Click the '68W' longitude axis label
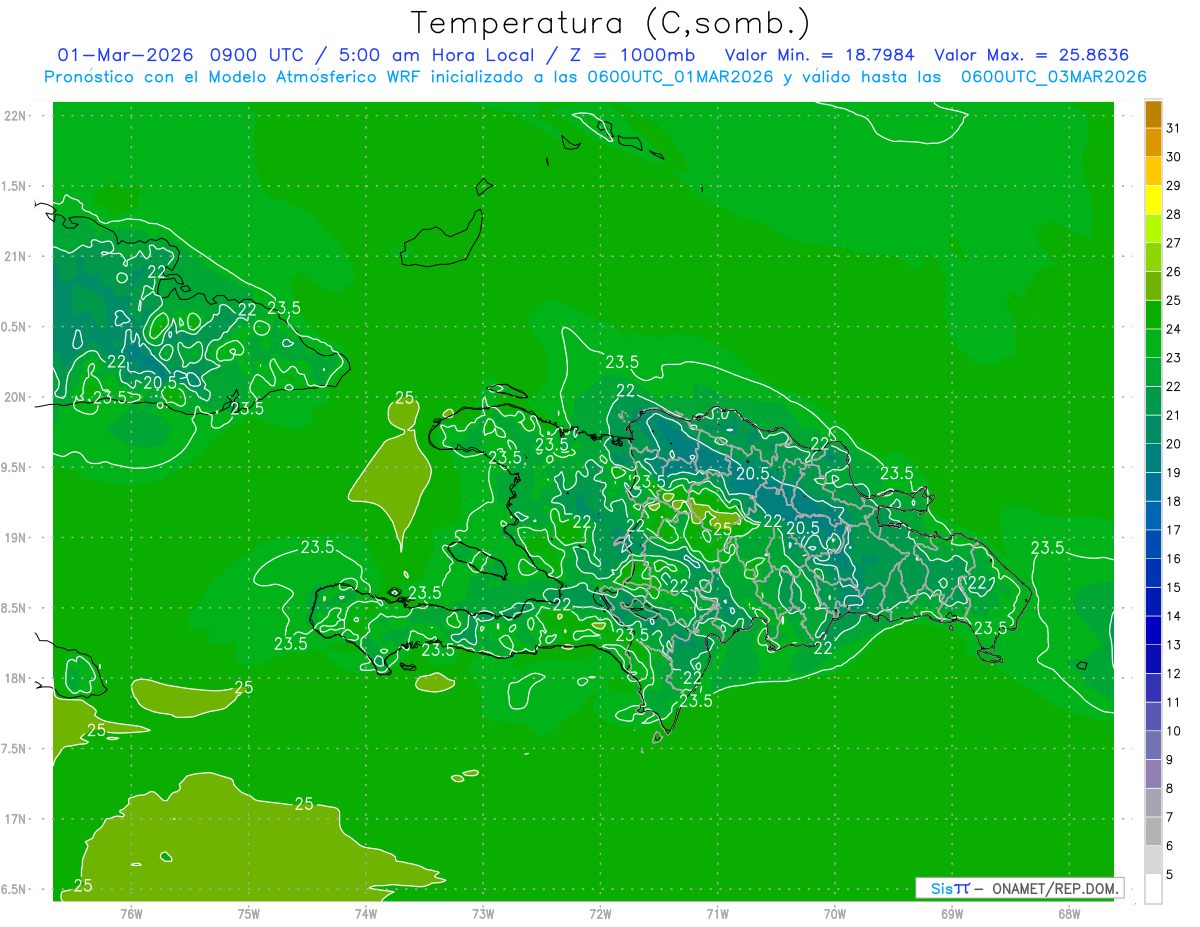Viewport: 1200px width, 927px height. pyautogui.click(x=1069, y=913)
